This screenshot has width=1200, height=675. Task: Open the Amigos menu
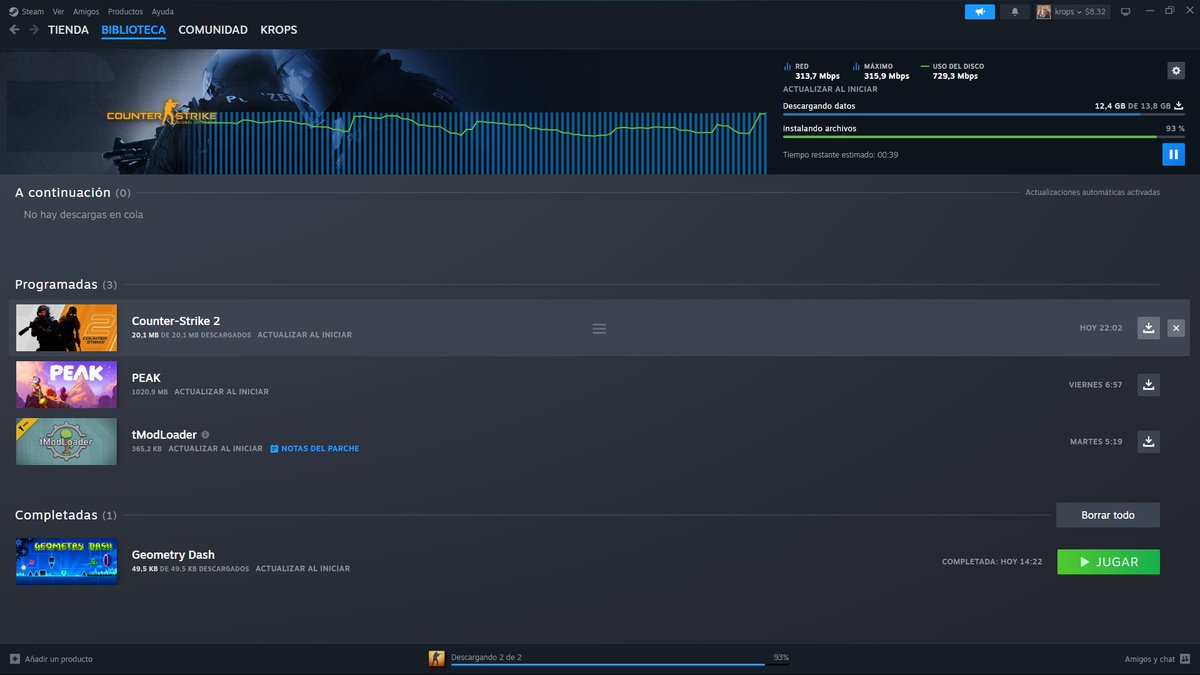[86, 11]
